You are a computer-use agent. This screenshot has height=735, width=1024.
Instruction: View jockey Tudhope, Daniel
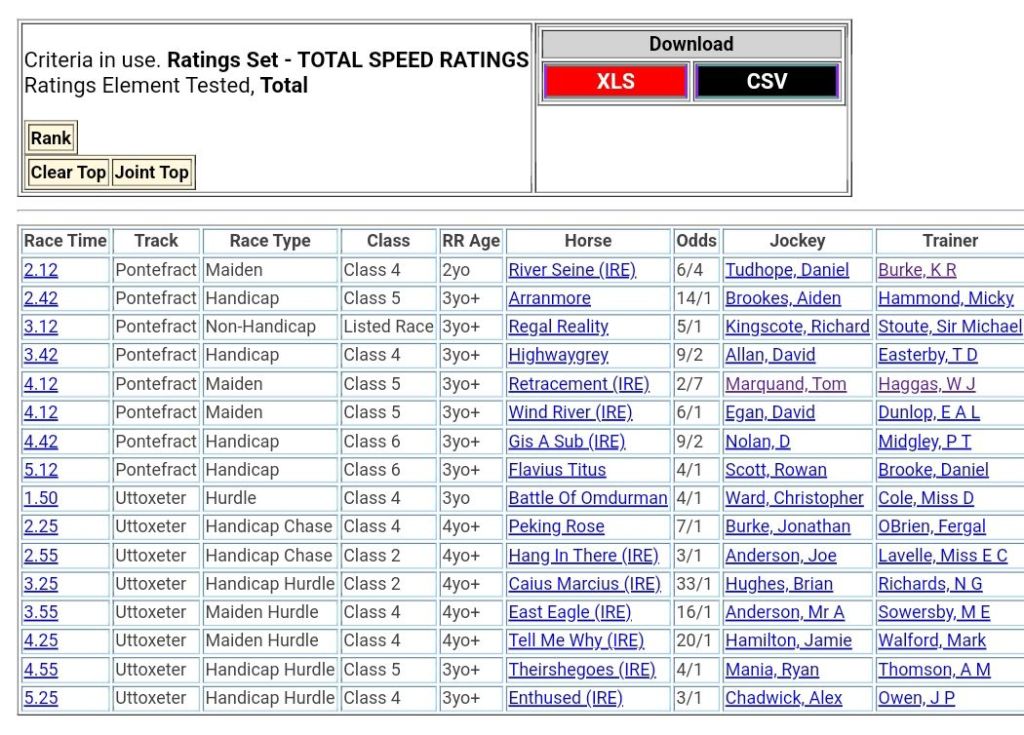click(x=787, y=270)
